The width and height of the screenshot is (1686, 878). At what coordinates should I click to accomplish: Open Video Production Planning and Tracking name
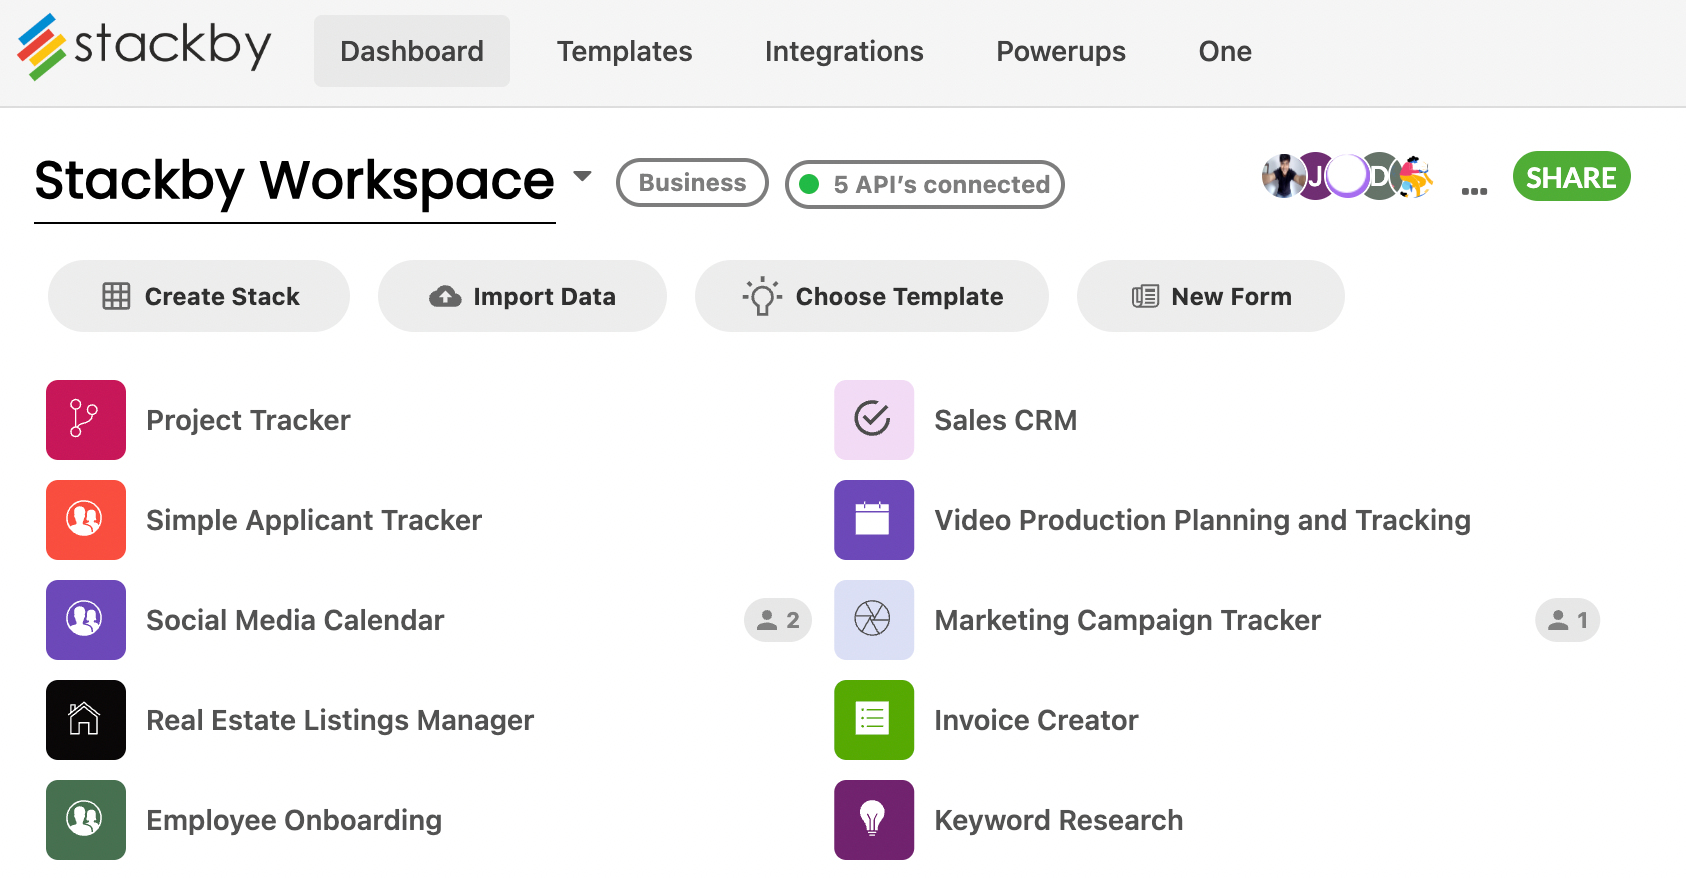pos(1203,520)
